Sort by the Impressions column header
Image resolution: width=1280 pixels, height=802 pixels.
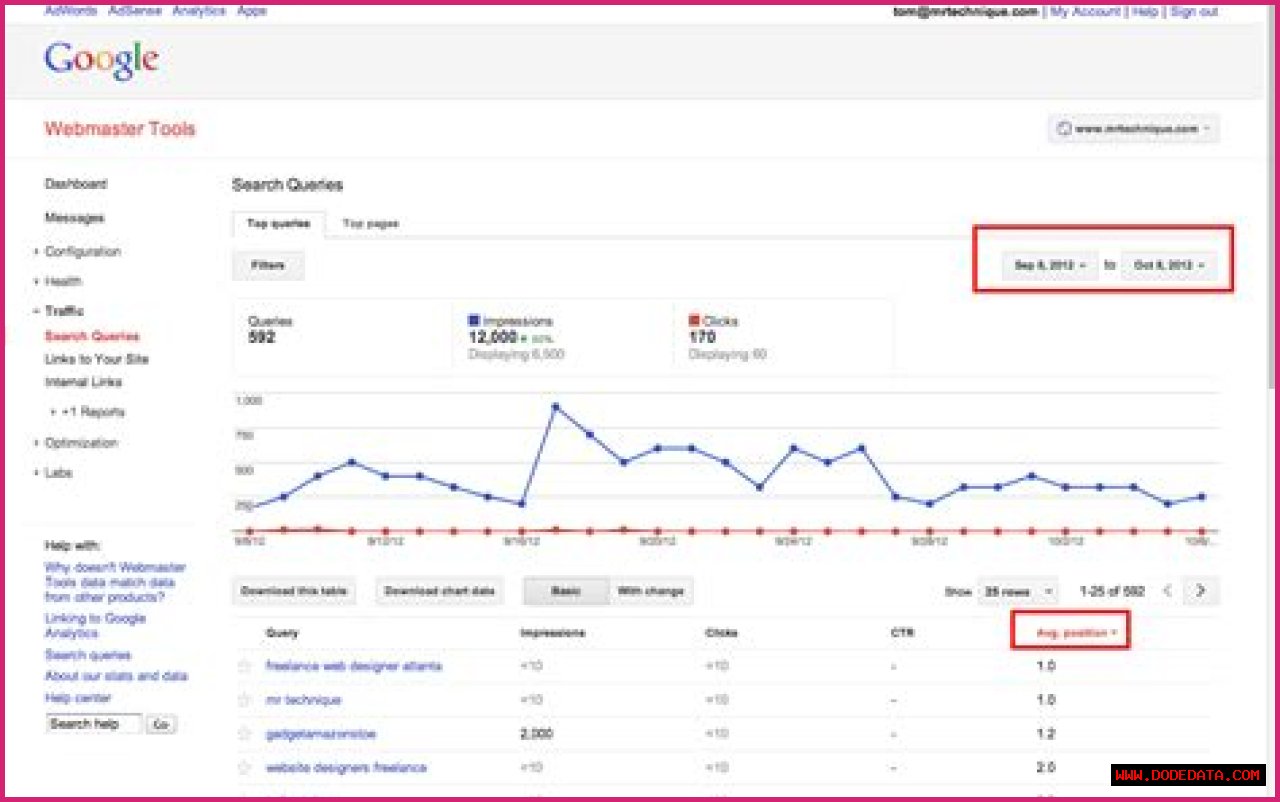(x=553, y=633)
